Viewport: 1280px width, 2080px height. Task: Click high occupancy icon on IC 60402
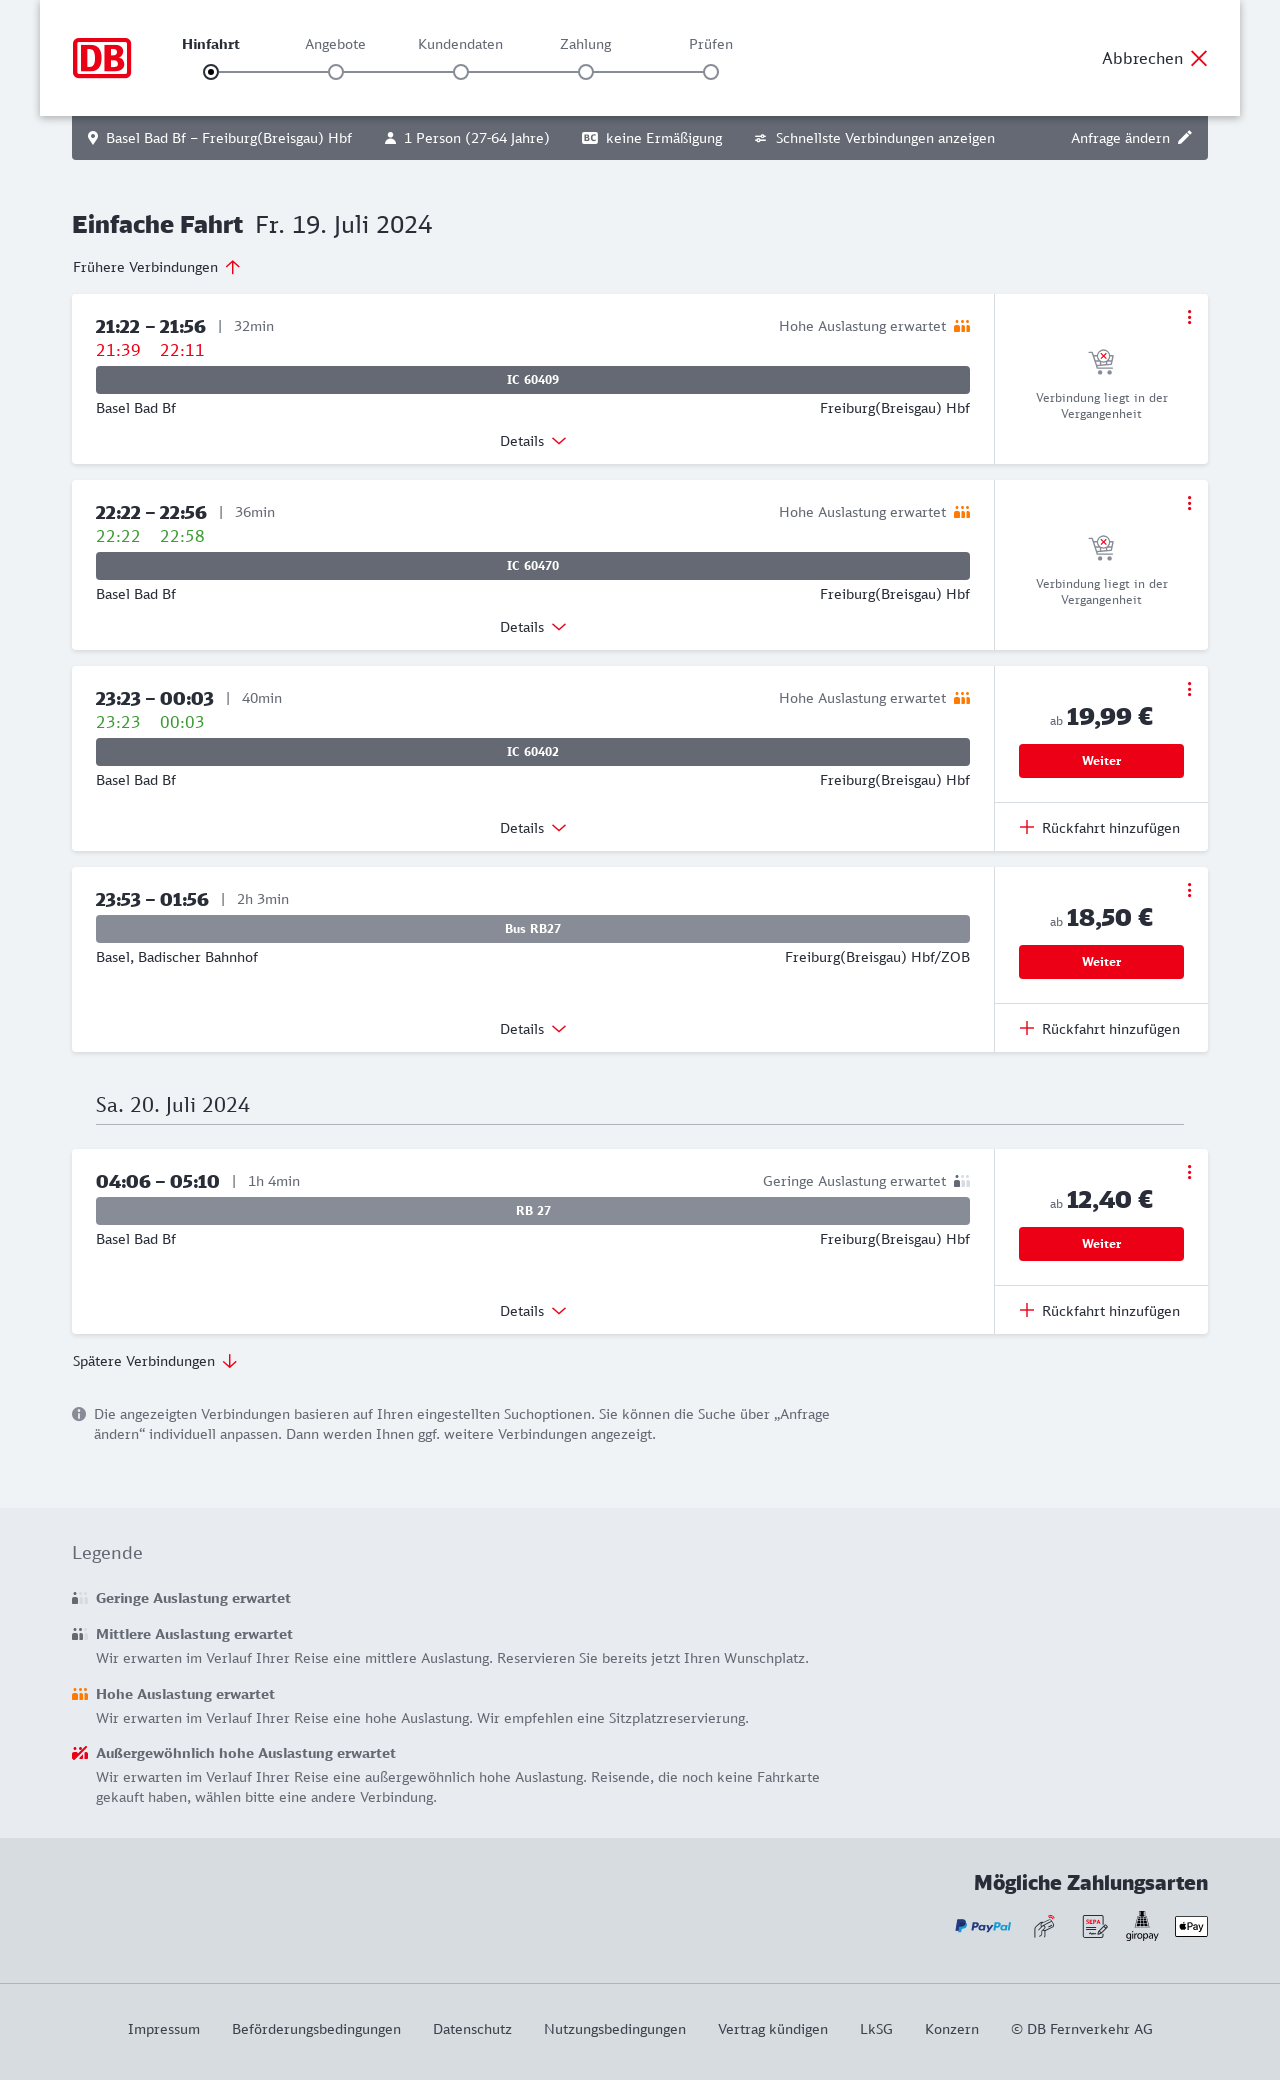tap(962, 698)
